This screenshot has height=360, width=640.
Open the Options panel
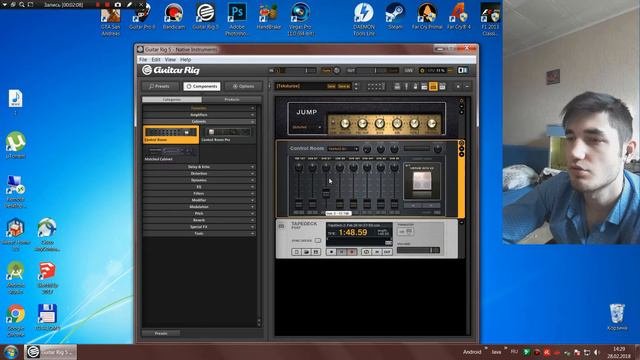pos(243,86)
